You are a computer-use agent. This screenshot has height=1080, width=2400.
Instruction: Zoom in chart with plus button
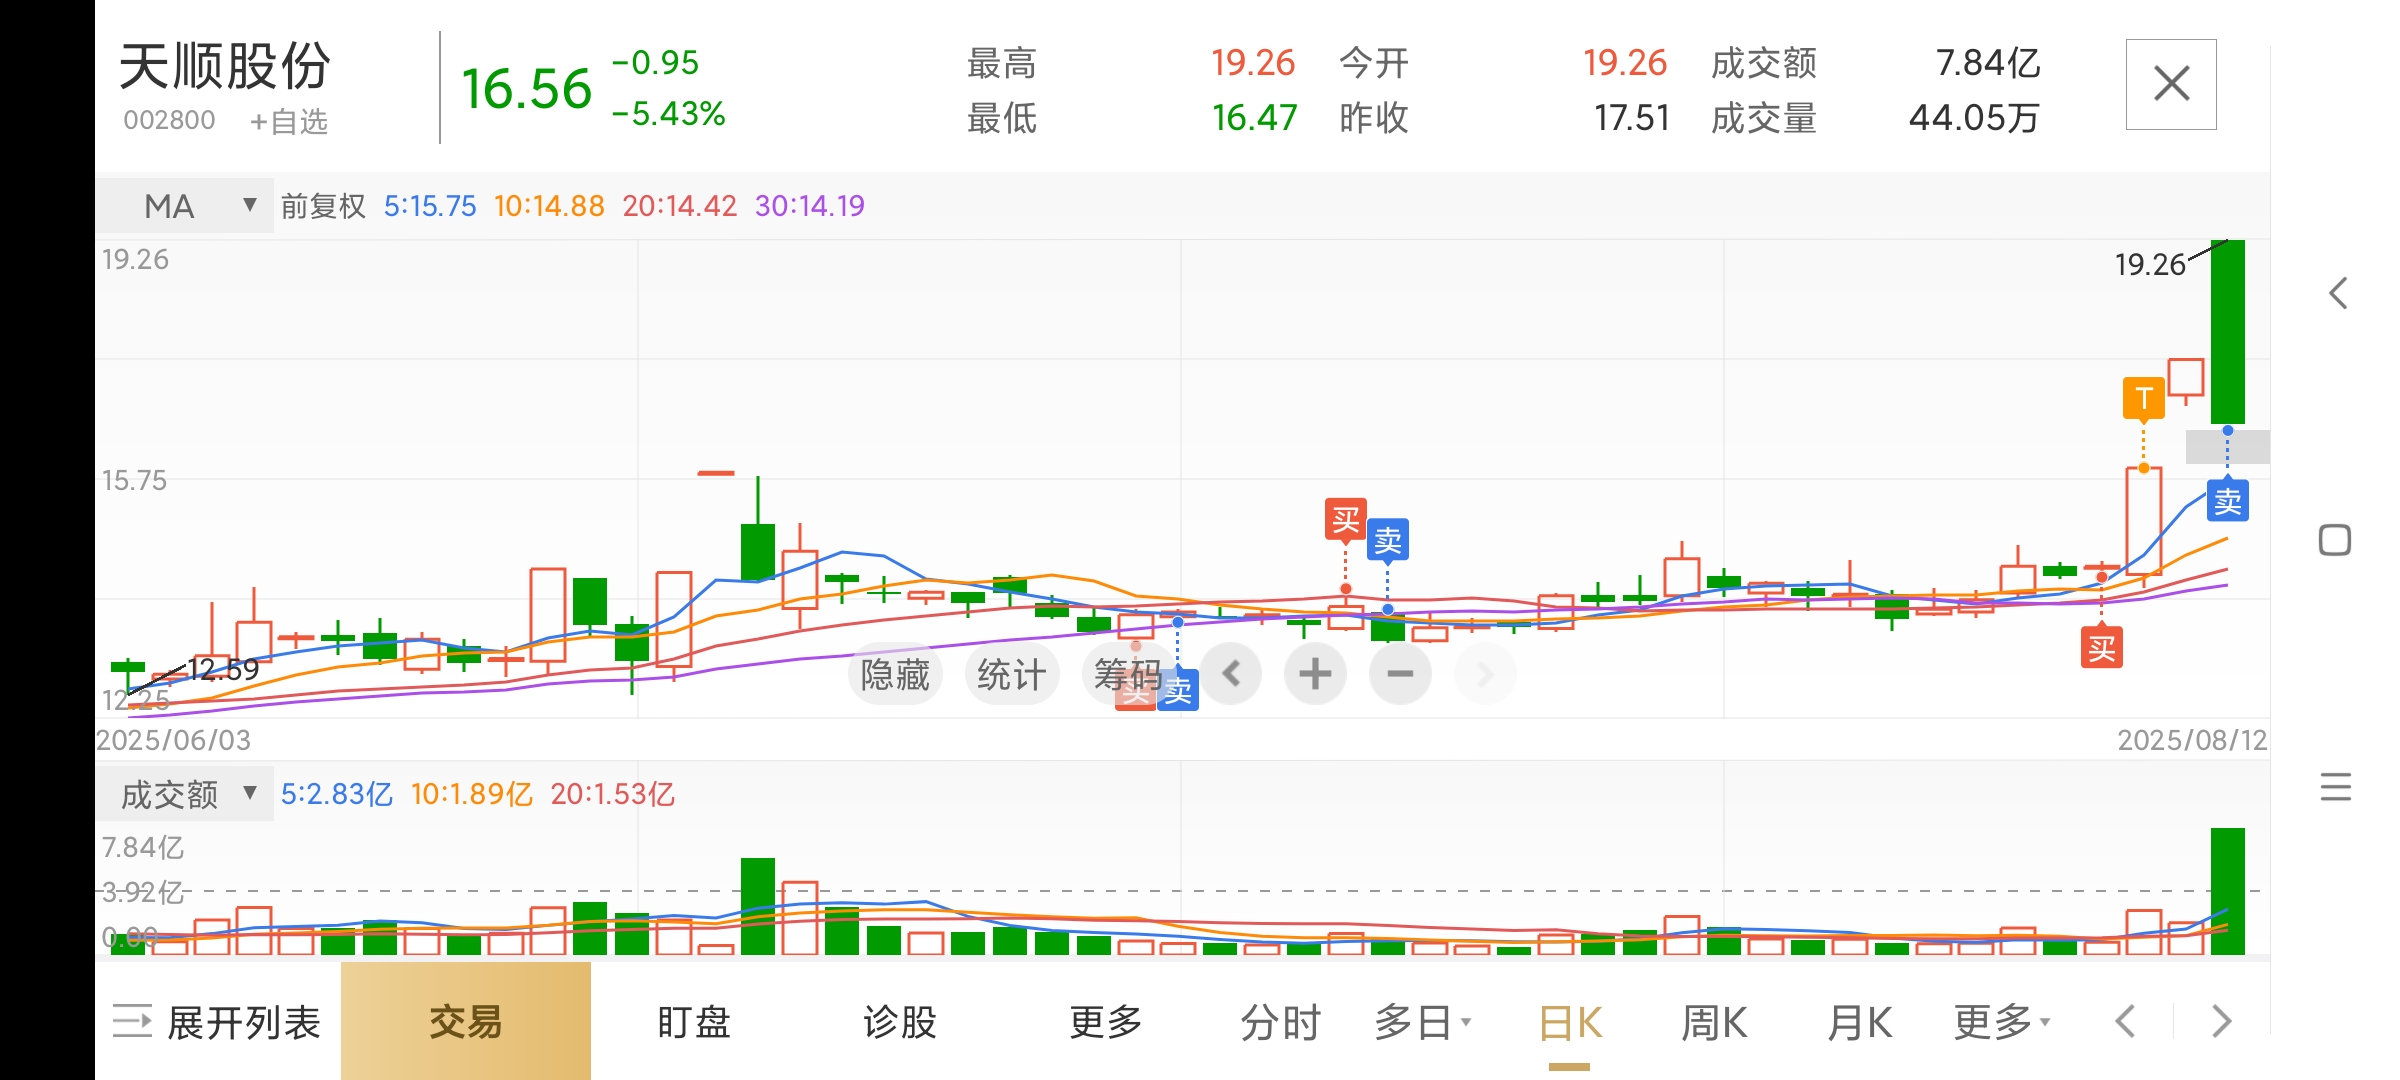(x=1315, y=674)
